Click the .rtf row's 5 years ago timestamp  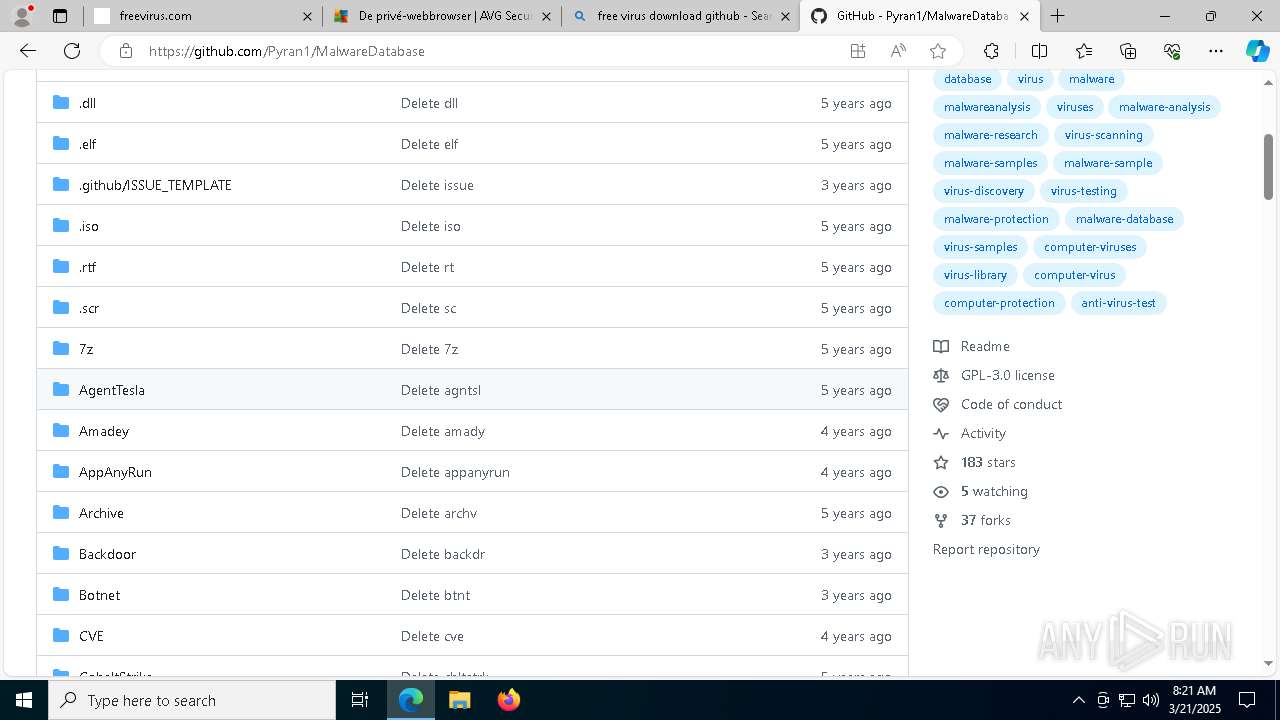click(x=856, y=267)
